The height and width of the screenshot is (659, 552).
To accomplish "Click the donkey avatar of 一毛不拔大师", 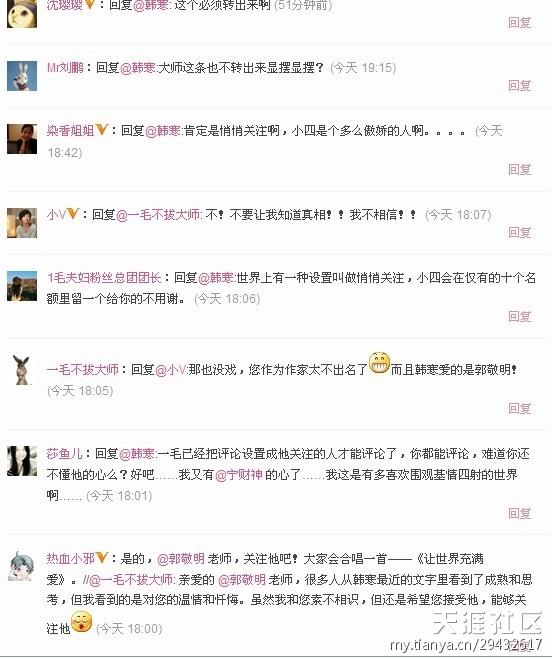I will [22, 370].
